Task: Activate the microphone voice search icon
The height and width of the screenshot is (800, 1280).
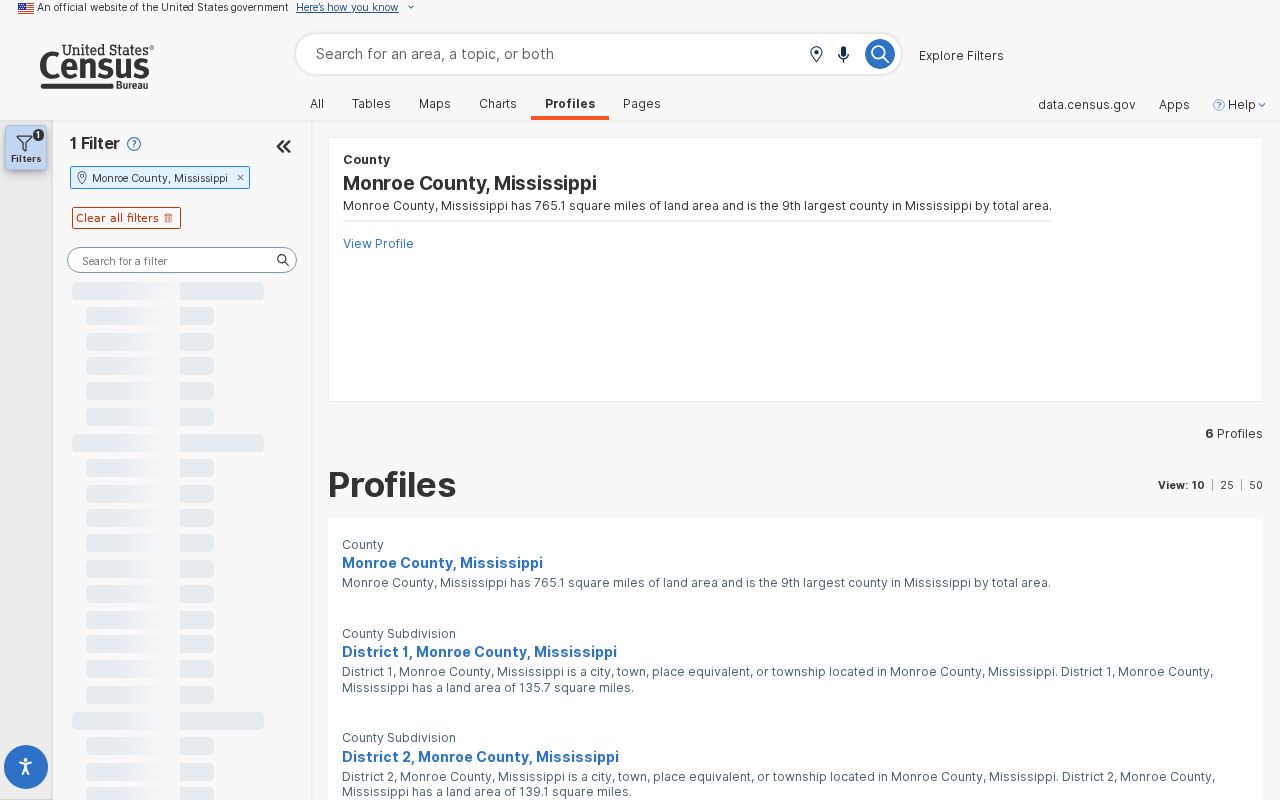Action: 843,54
